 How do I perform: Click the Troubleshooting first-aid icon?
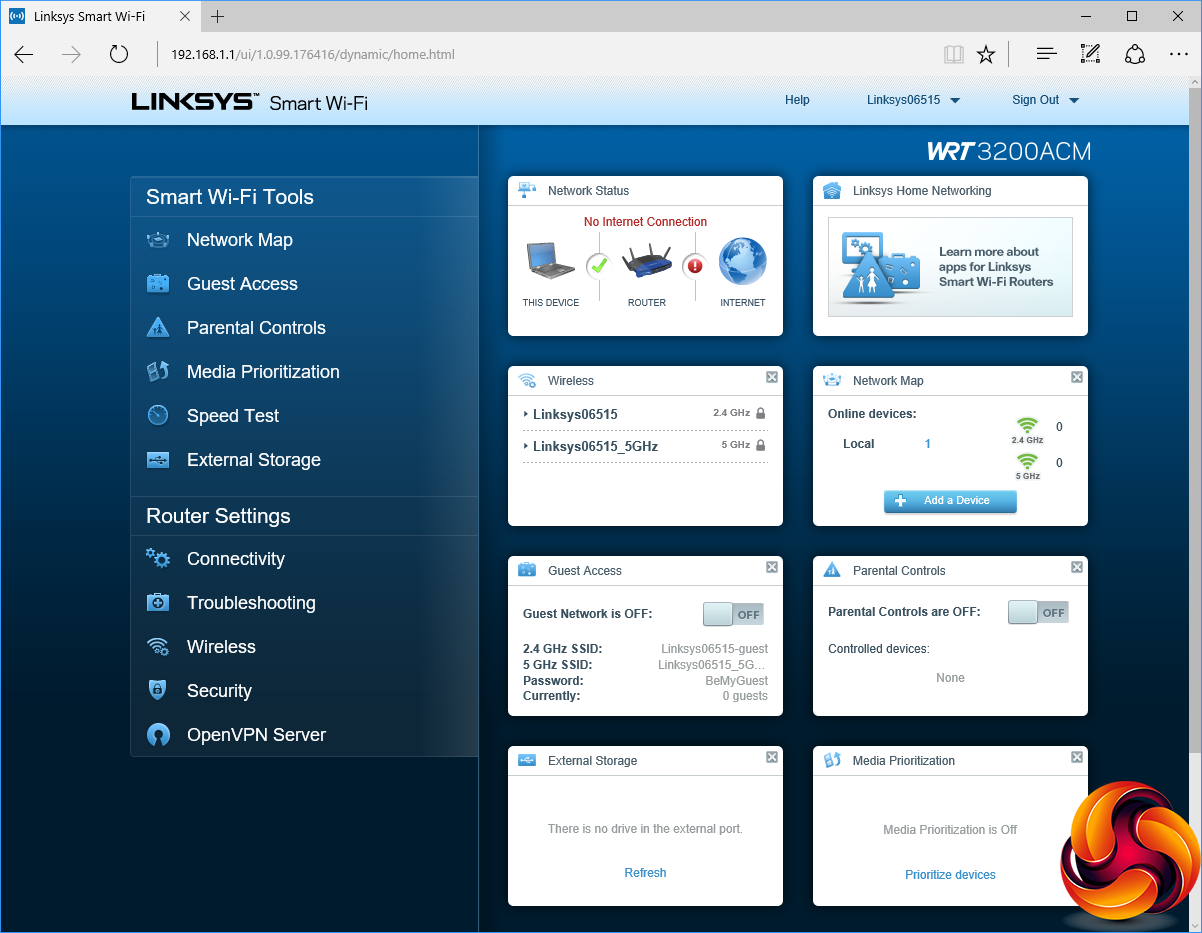(158, 603)
